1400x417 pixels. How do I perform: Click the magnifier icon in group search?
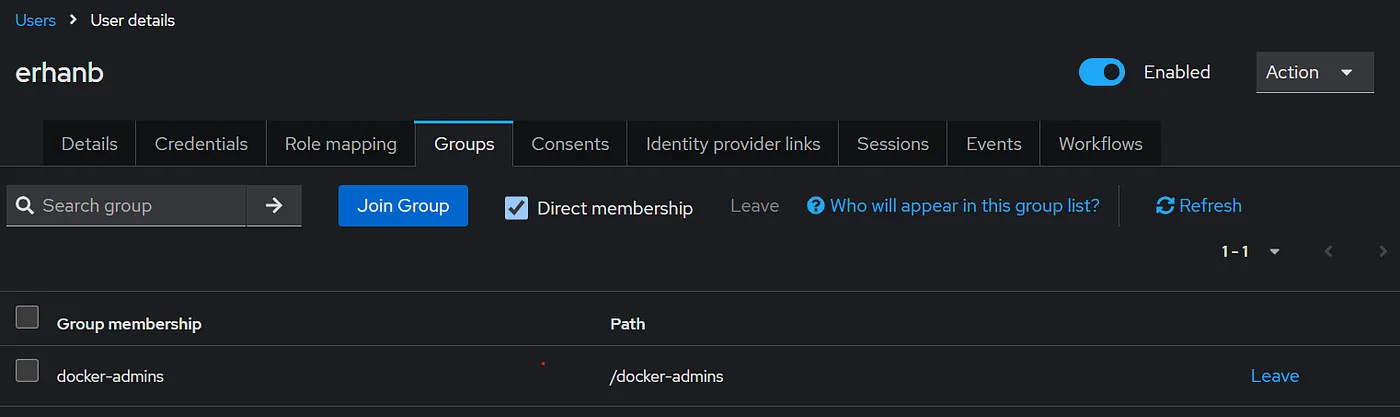pyautogui.click(x=25, y=206)
